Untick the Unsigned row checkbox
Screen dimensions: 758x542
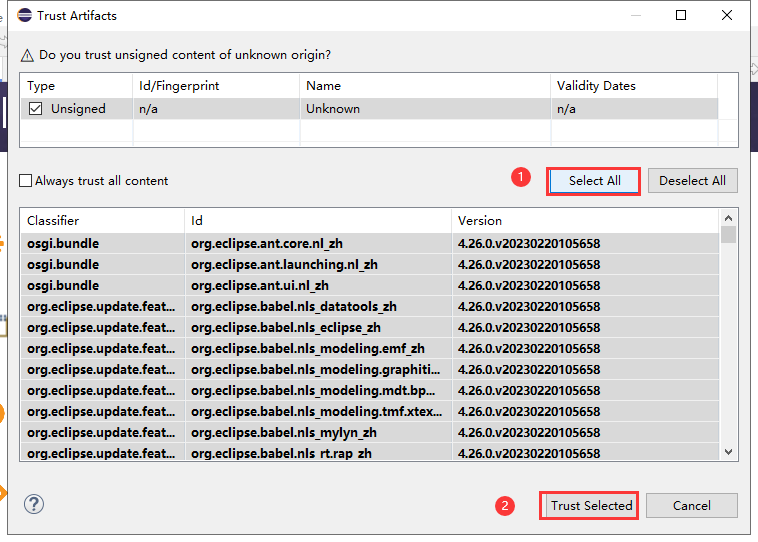tap(35, 108)
